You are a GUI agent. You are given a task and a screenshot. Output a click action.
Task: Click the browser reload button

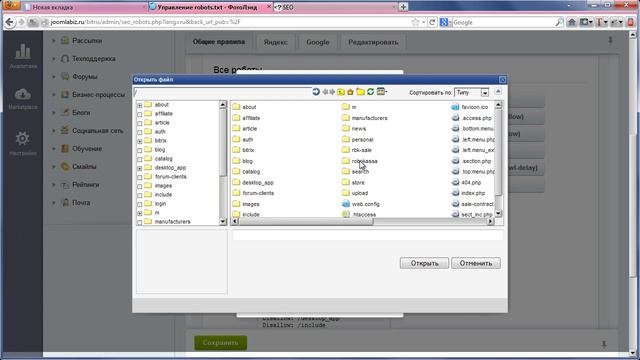click(432, 22)
